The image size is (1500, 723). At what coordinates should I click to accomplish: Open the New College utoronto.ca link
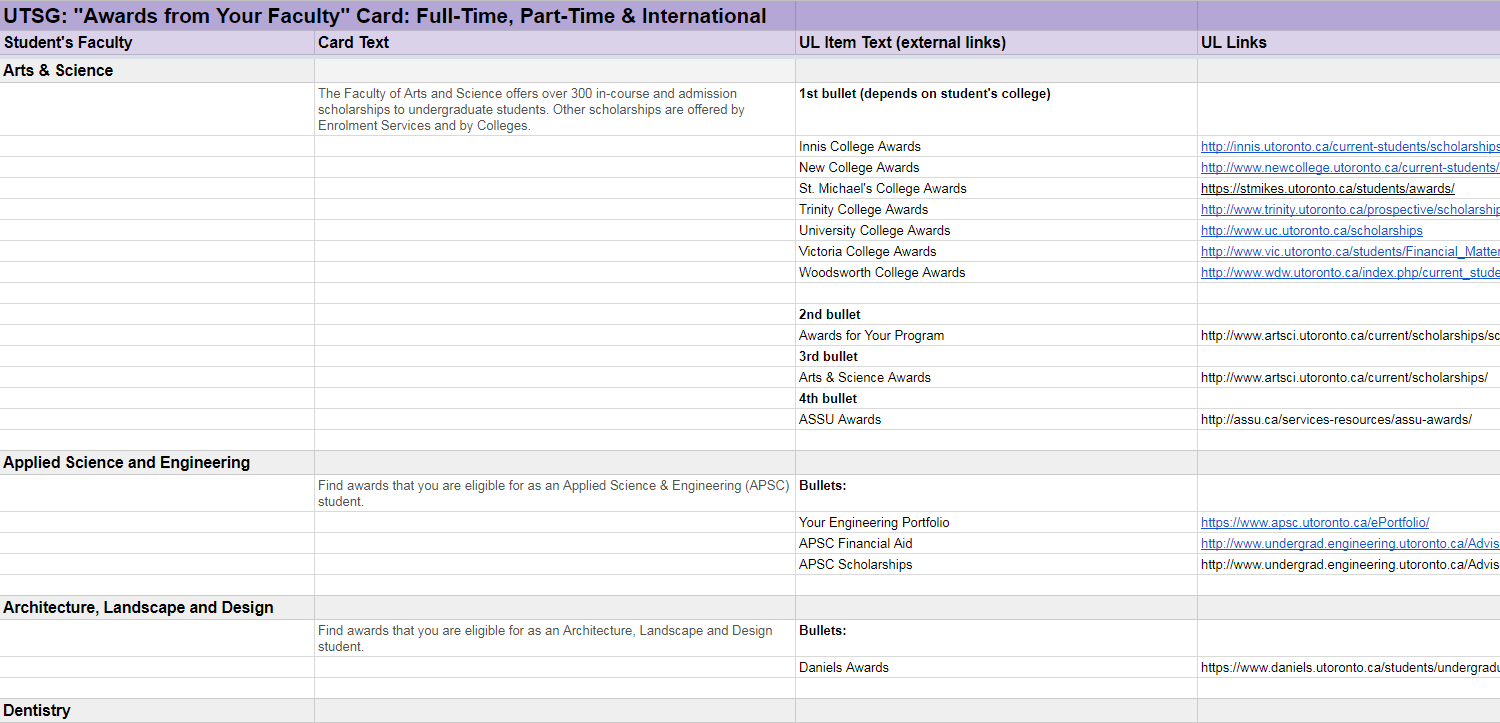pos(1349,168)
